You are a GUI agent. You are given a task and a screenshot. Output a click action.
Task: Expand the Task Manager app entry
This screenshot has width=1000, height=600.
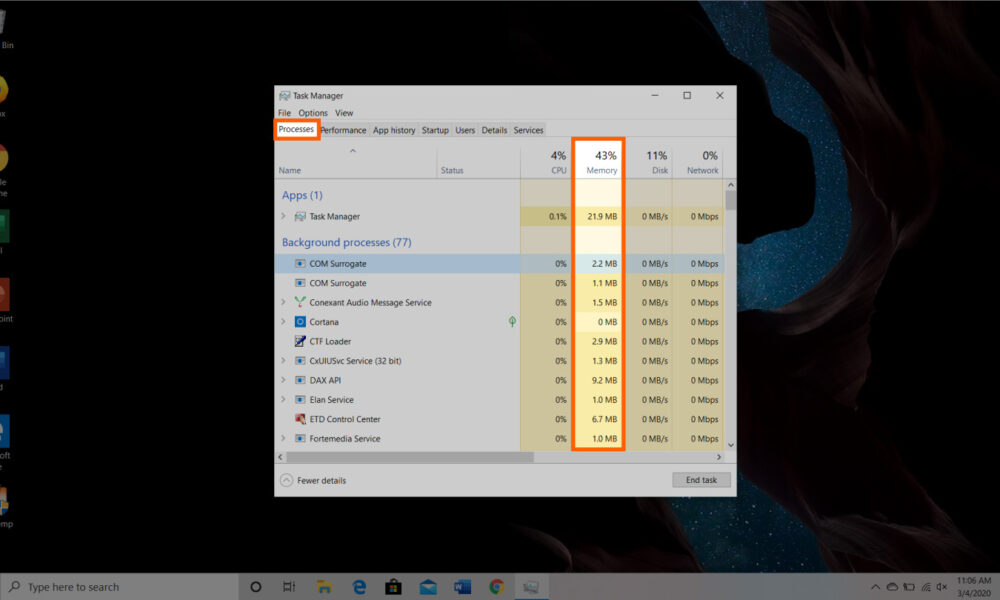(283, 216)
